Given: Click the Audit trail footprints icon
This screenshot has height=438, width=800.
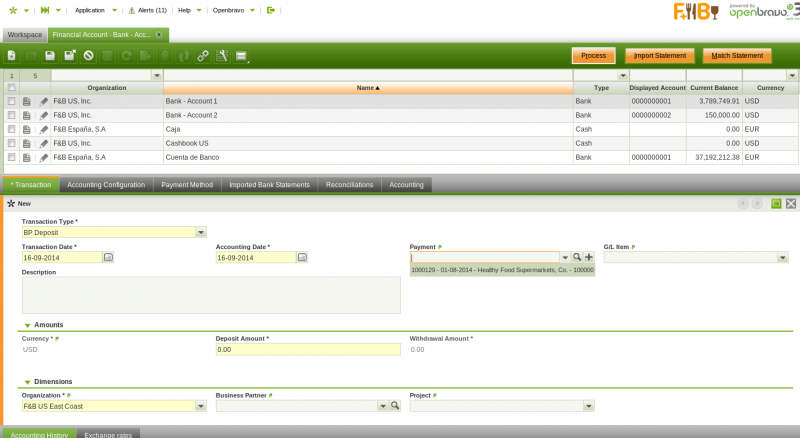Looking at the screenshot, I should (184, 56).
